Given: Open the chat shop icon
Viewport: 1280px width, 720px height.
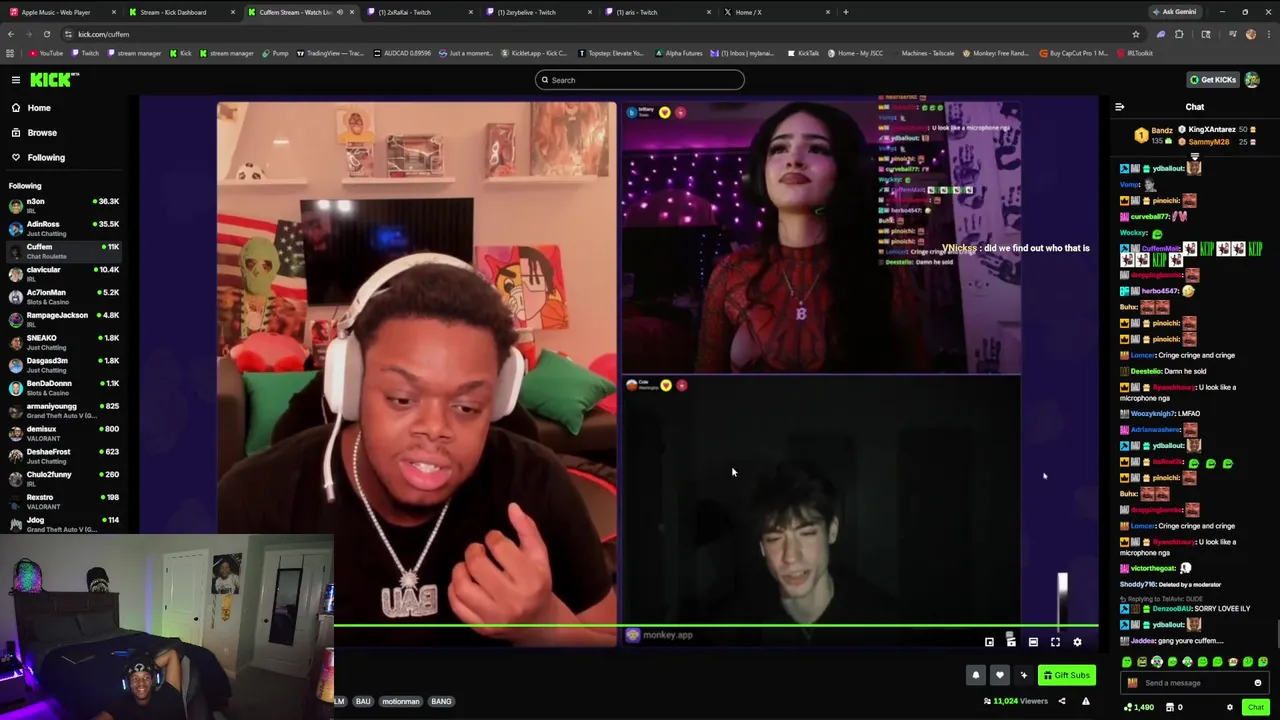Looking at the screenshot, I should coord(1171,708).
